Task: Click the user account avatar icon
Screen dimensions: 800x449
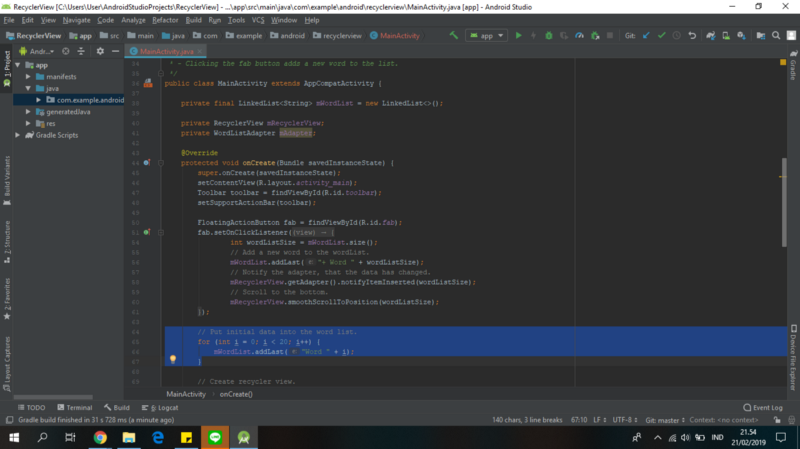Action: pos(791,35)
